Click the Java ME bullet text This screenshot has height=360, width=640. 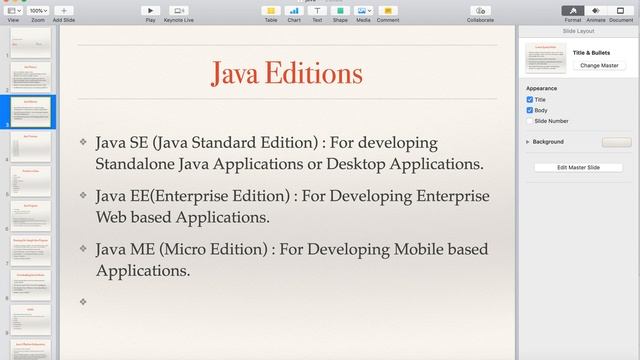click(291, 260)
